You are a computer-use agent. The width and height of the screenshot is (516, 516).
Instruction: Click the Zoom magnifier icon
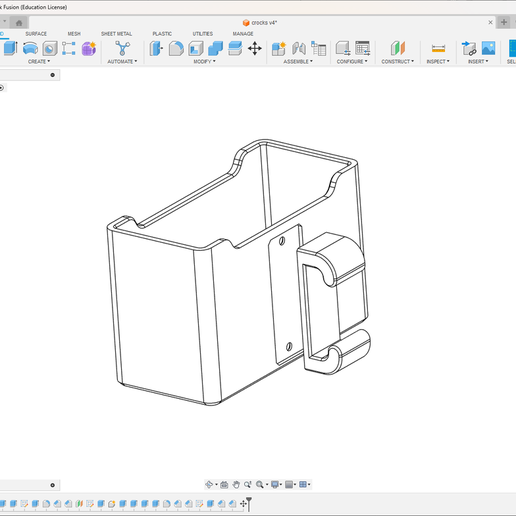pyautogui.click(x=260, y=484)
